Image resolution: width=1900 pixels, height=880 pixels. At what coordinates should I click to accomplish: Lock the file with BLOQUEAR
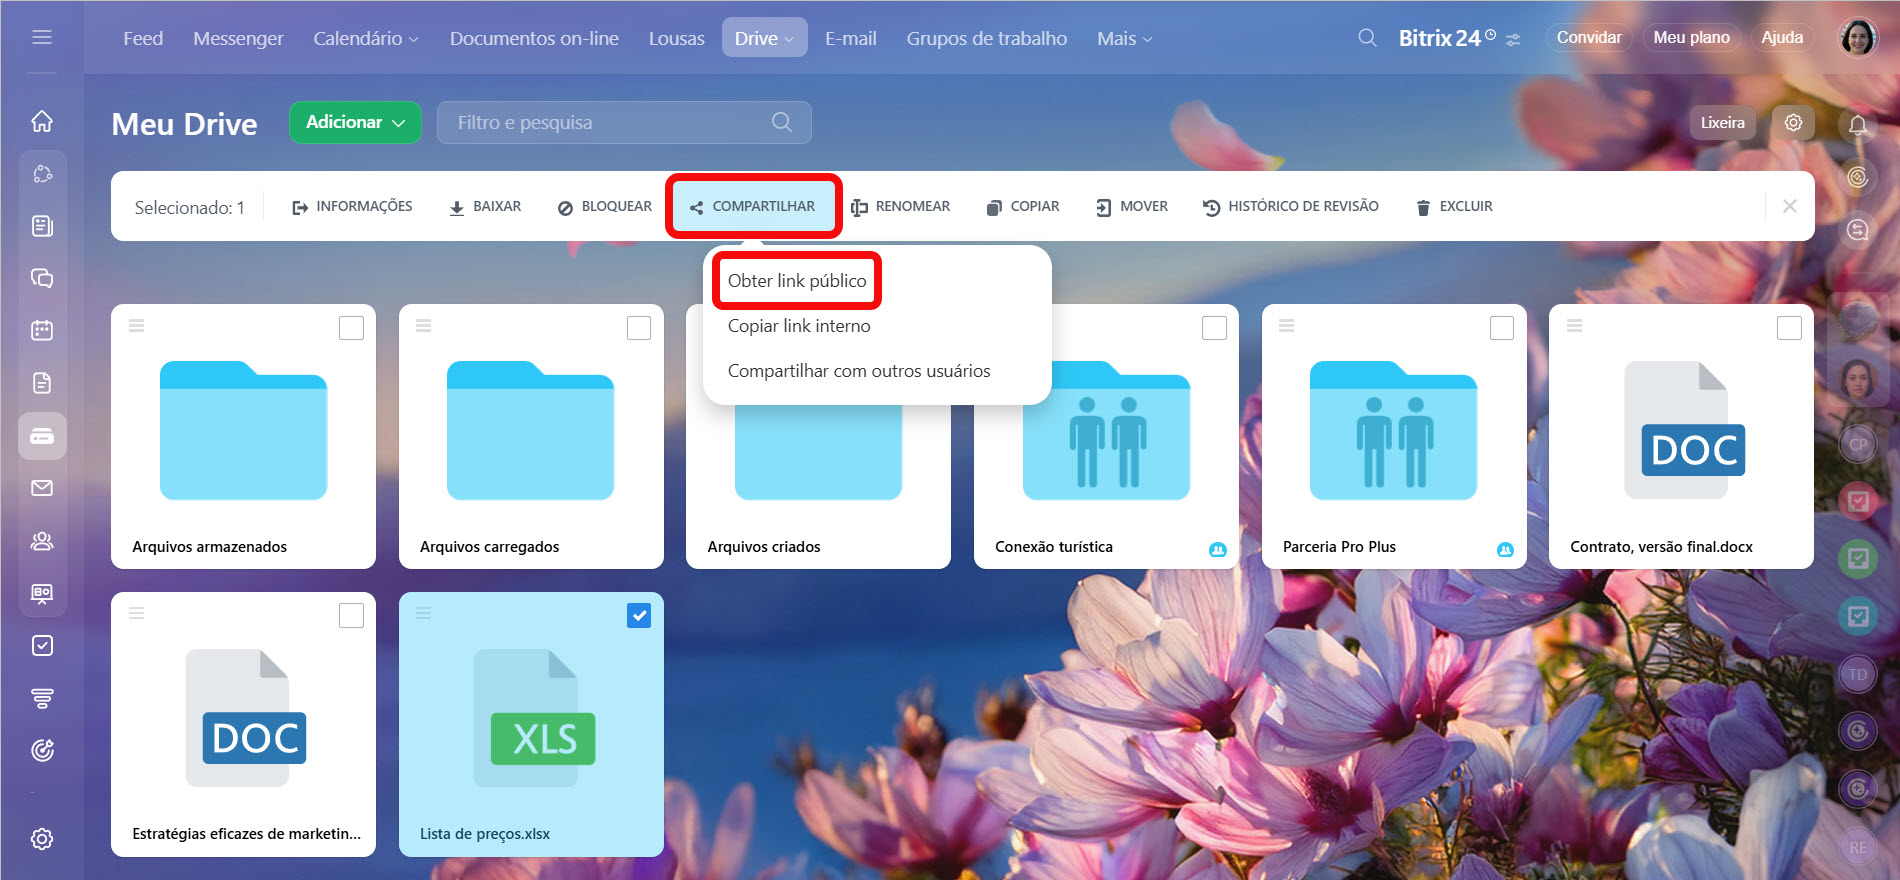click(x=604, y=206)
